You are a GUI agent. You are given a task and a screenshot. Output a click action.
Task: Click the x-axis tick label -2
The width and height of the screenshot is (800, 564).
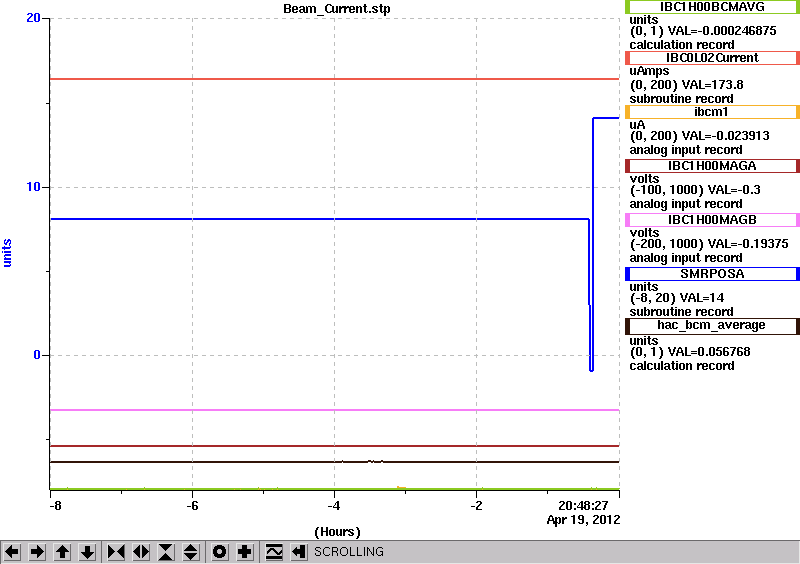pyautogui.click(x=476, y=506)
